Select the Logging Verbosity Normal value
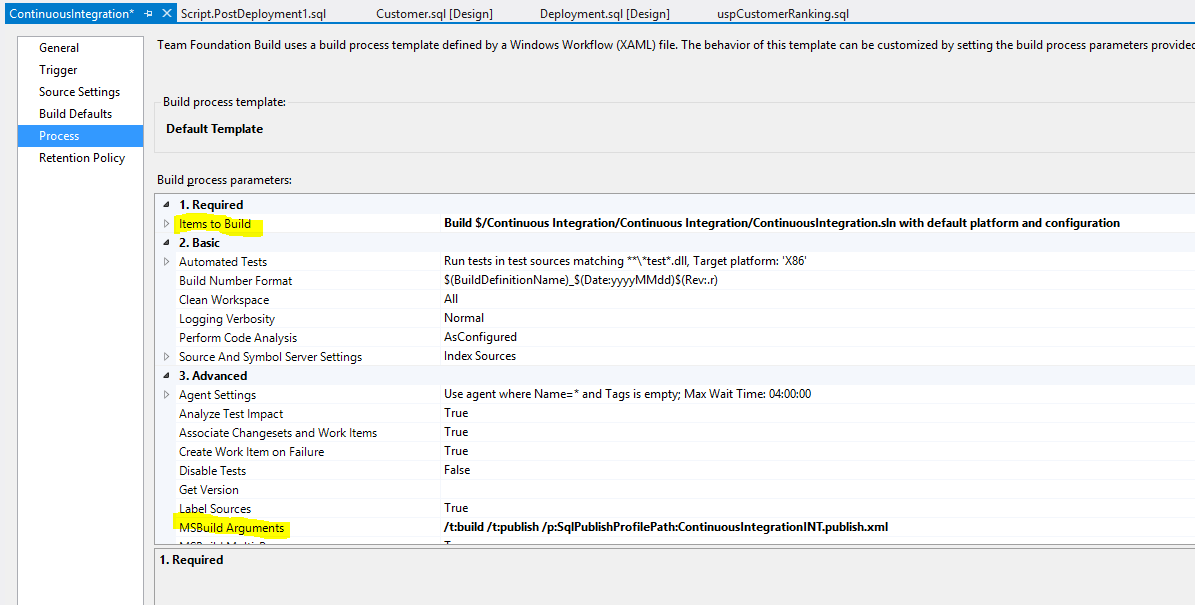The height and width of the screenshot is (605, 1195). click(464, 318)
